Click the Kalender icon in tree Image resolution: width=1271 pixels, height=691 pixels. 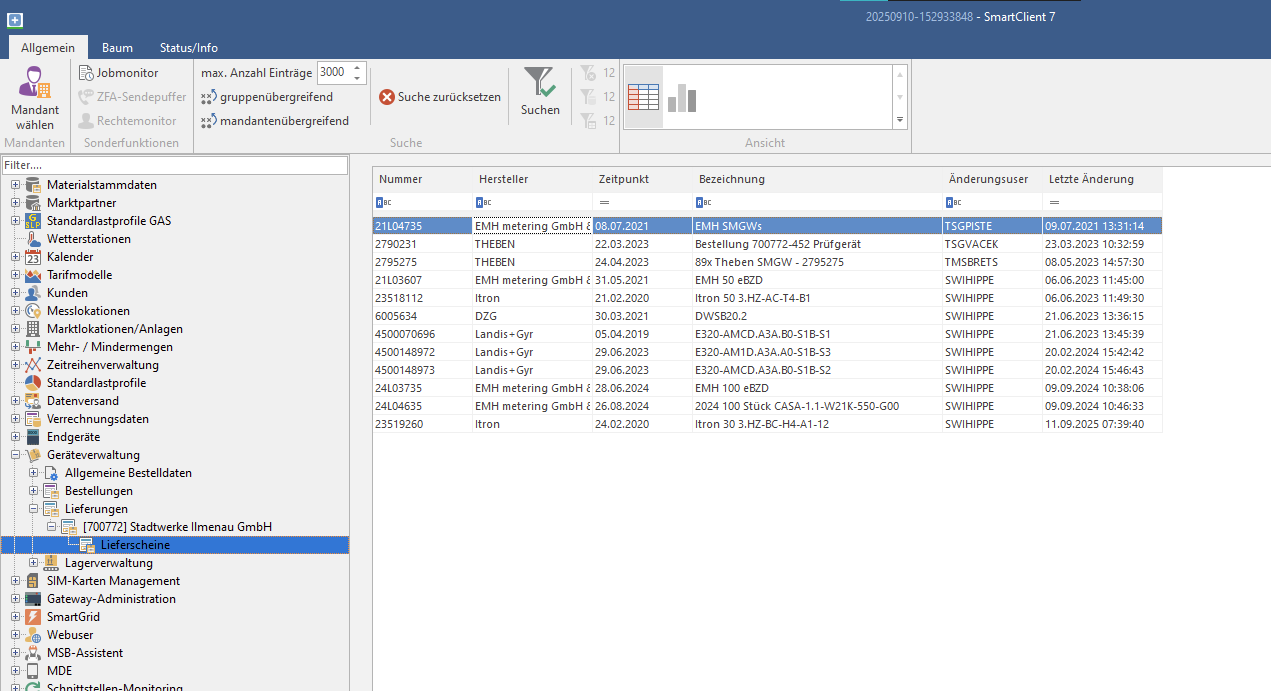click(33, 257)
